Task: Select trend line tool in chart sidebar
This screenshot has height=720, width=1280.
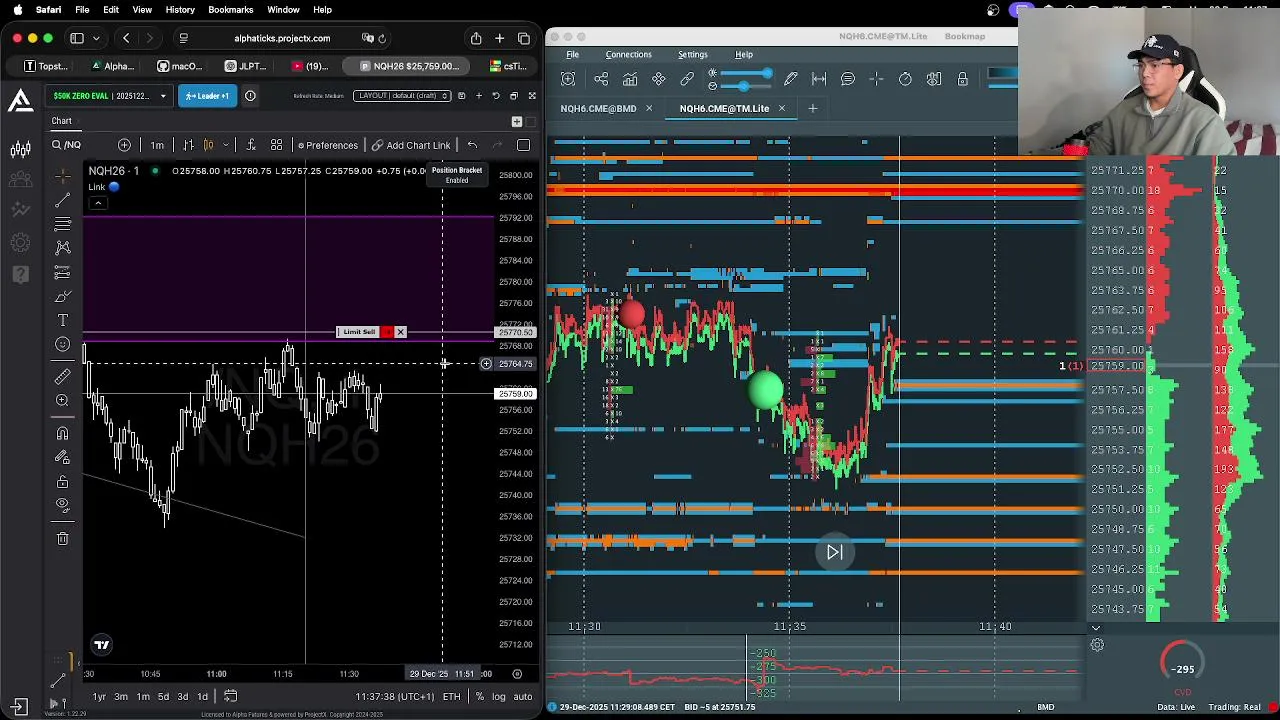Action: [x=62, y=199]
